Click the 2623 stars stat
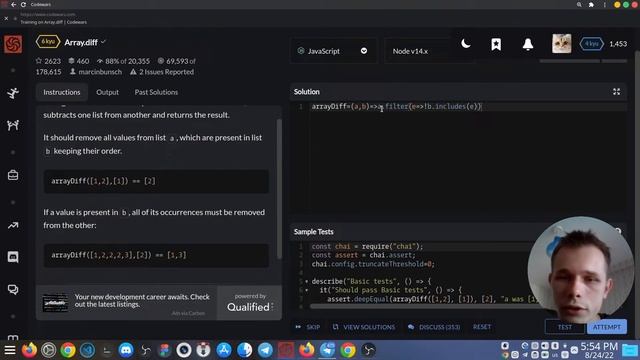This screenshot has height=360, width=640. (x=48, y=61)
